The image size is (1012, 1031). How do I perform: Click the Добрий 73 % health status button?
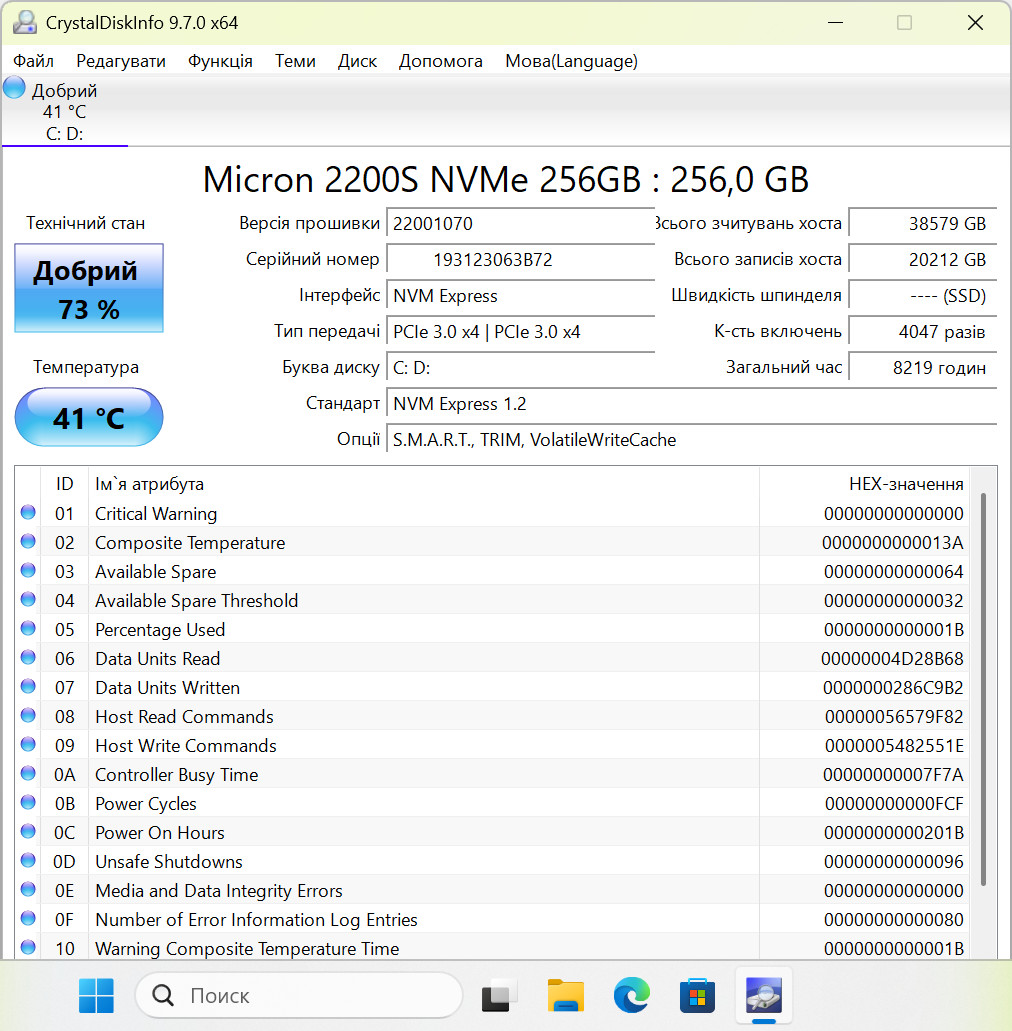coord(89,288)
